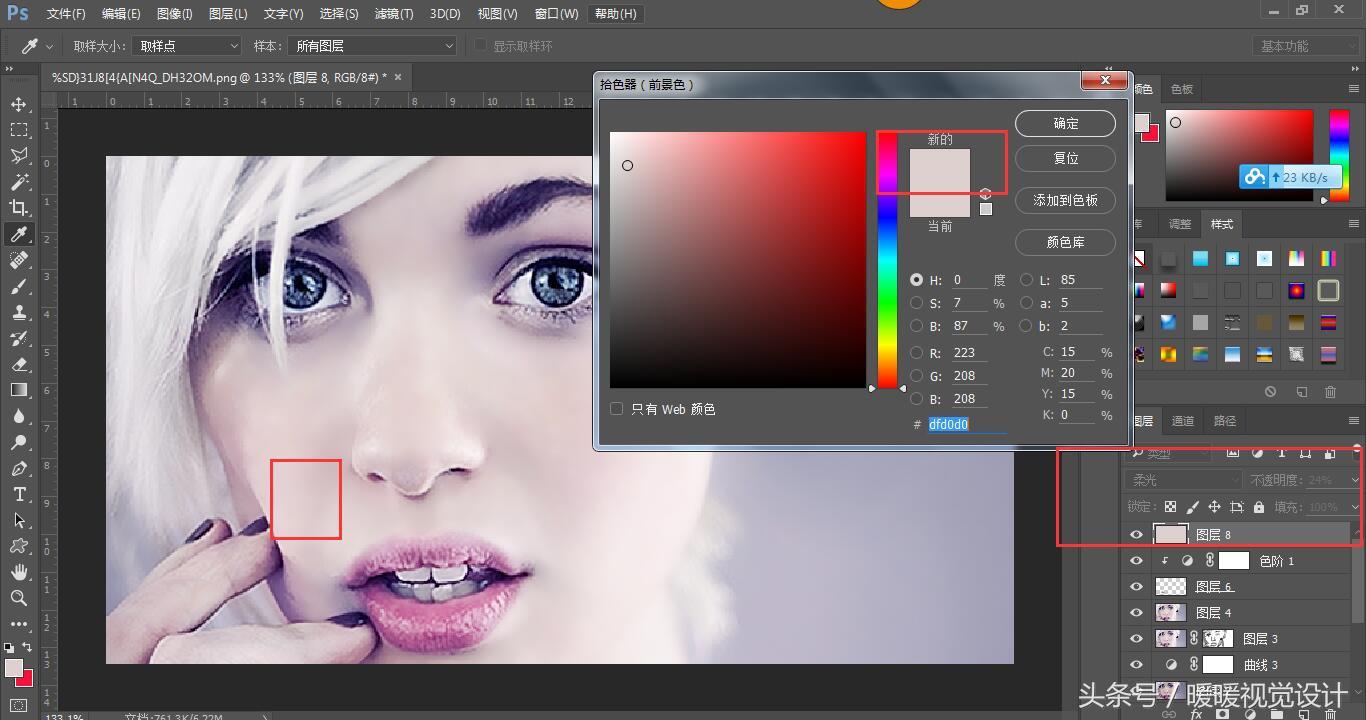
Task: Select the Polygonal Lasso tool
Action: [19, 156]
